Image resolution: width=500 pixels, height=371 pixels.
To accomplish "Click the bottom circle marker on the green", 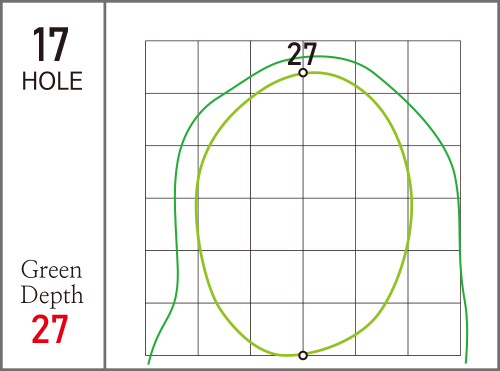I will point(303,355).
